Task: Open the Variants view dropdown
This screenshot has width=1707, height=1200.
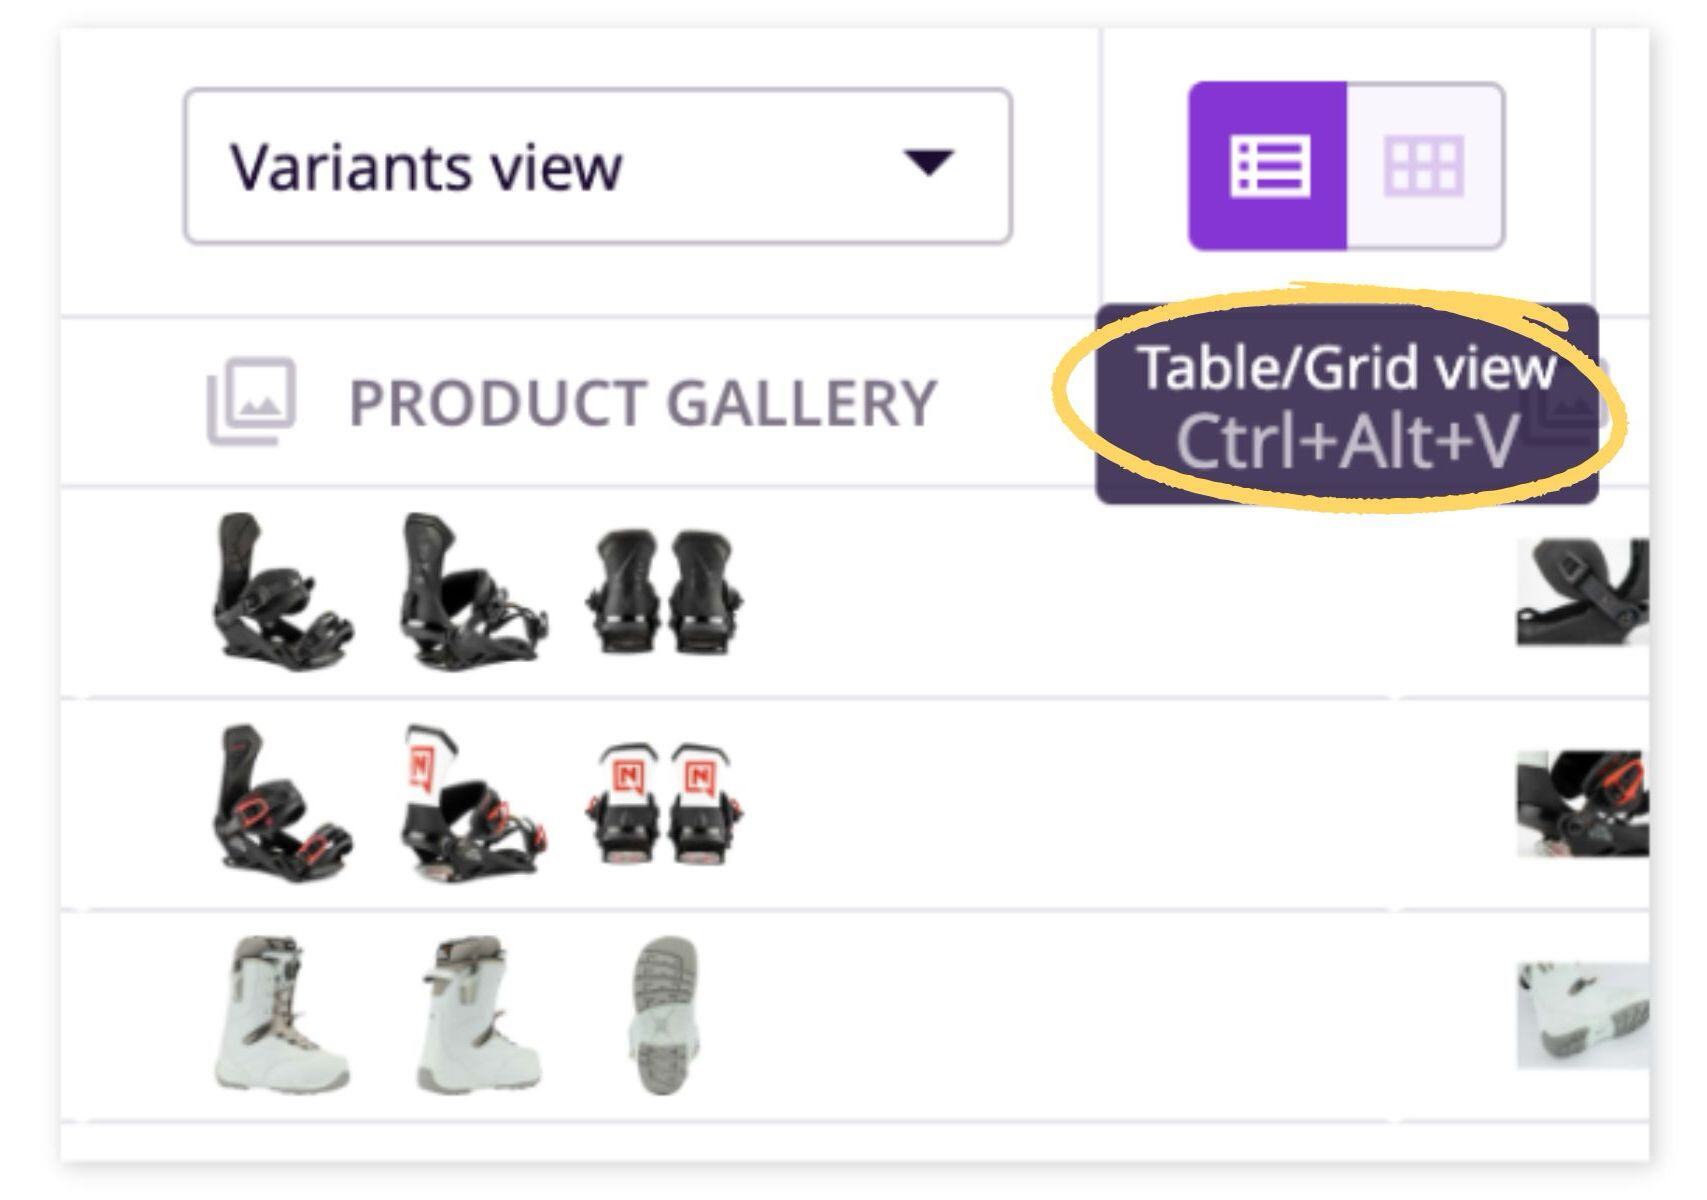Action: [597, 166]
